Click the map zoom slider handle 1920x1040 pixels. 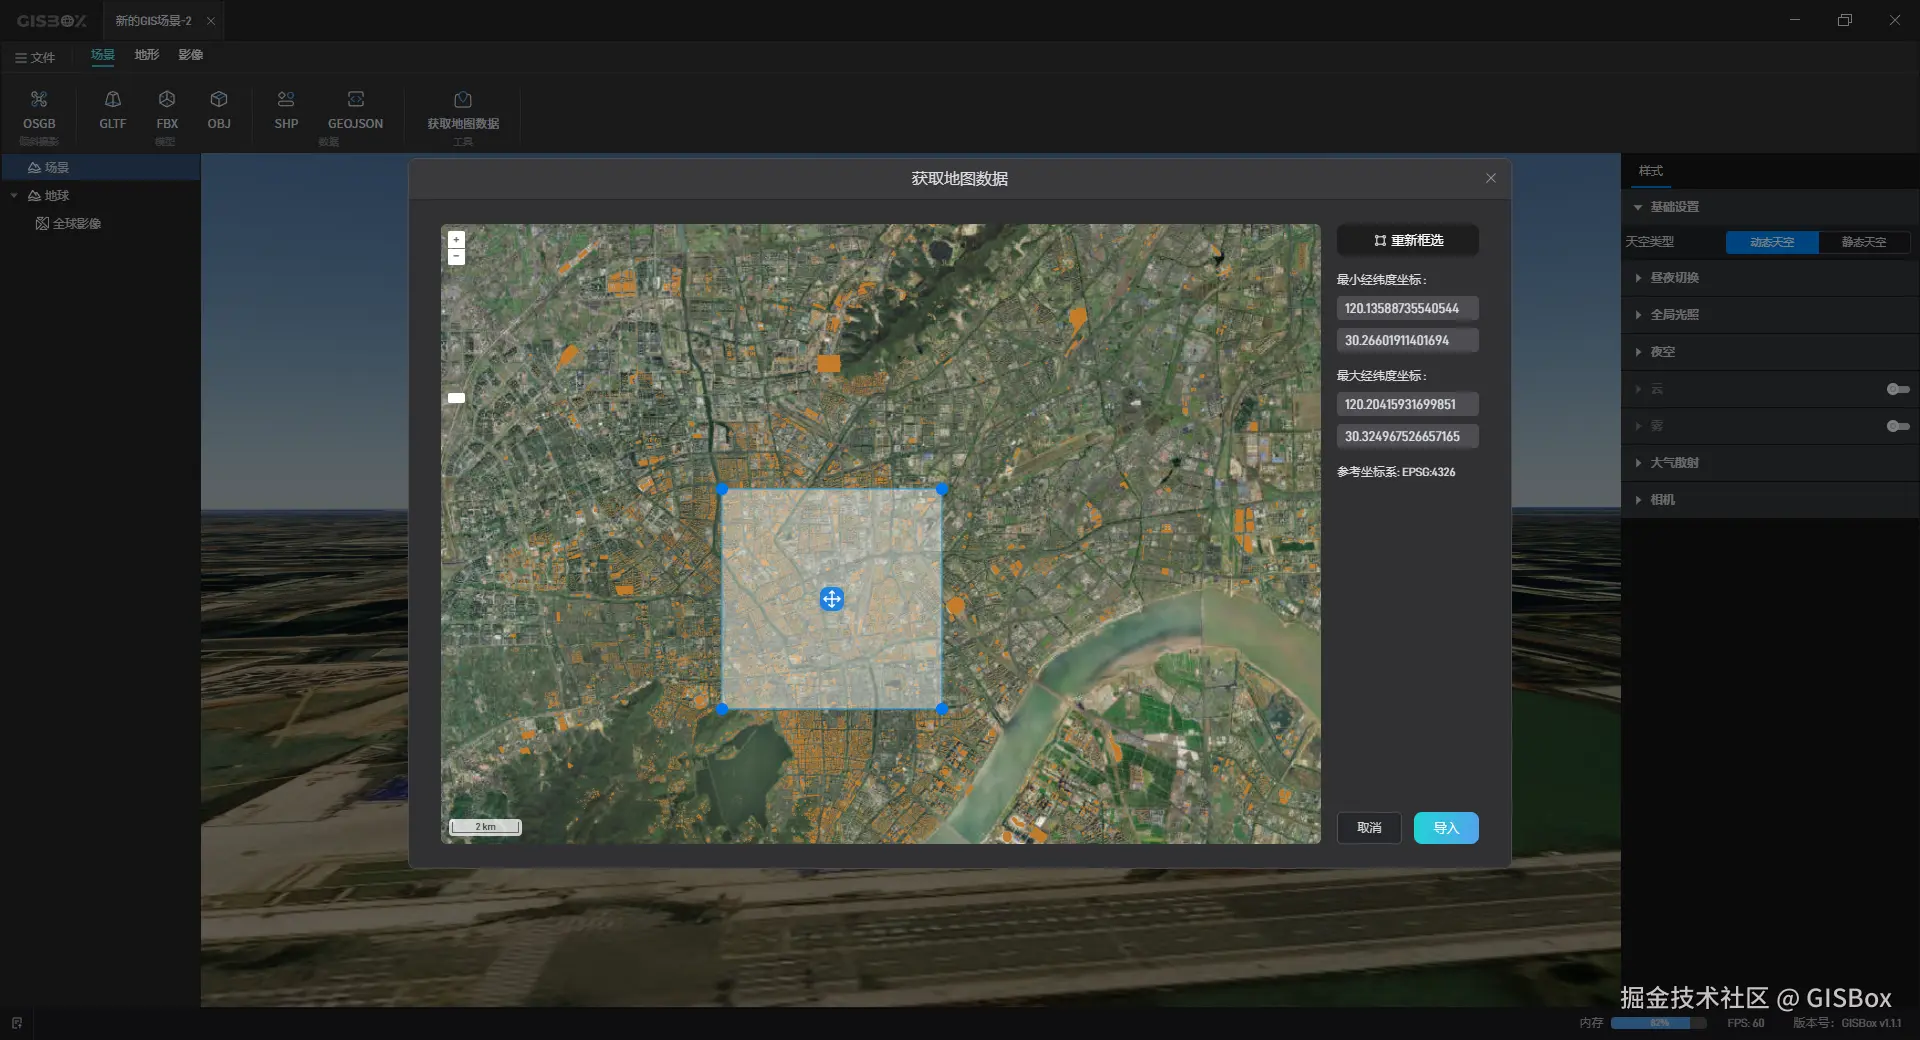pyautogui.click(x=456, y=398)
